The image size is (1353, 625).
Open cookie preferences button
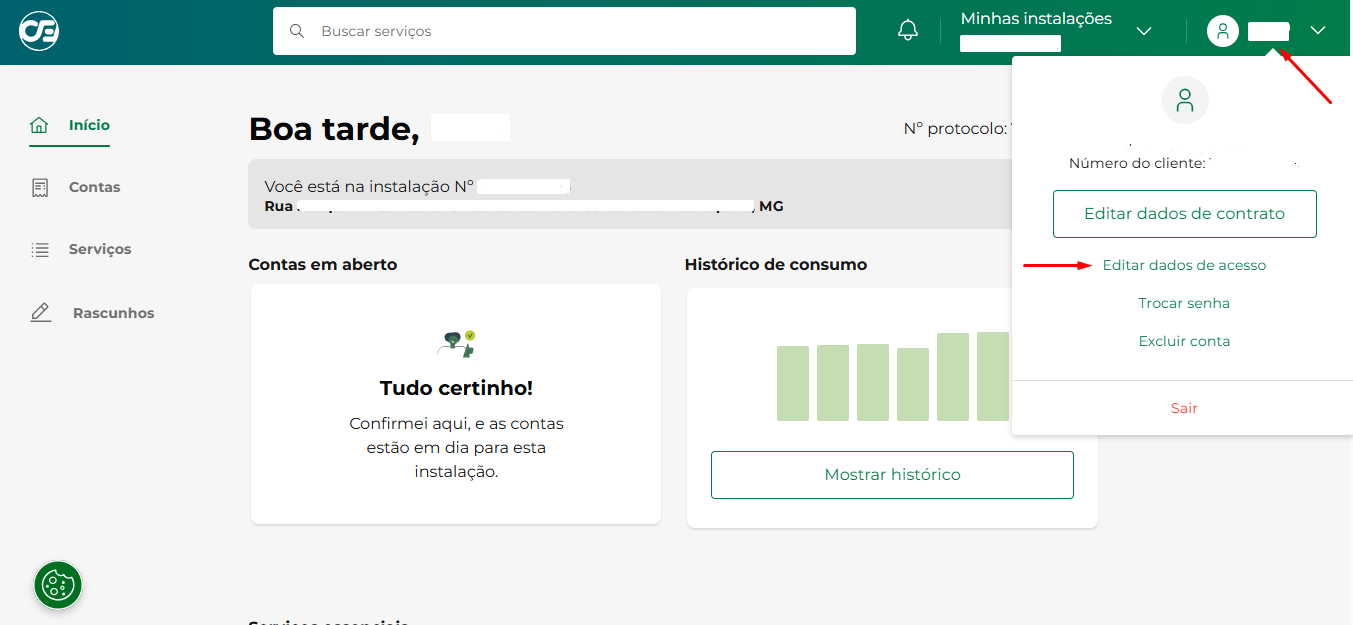tap(58, 585)
